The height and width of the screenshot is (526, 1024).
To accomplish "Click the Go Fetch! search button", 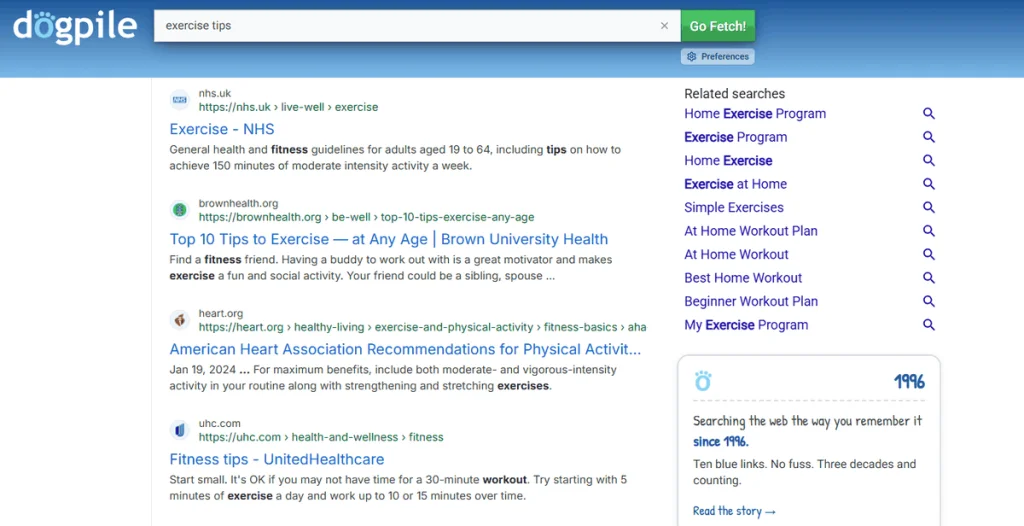I will tap(718, 26).
